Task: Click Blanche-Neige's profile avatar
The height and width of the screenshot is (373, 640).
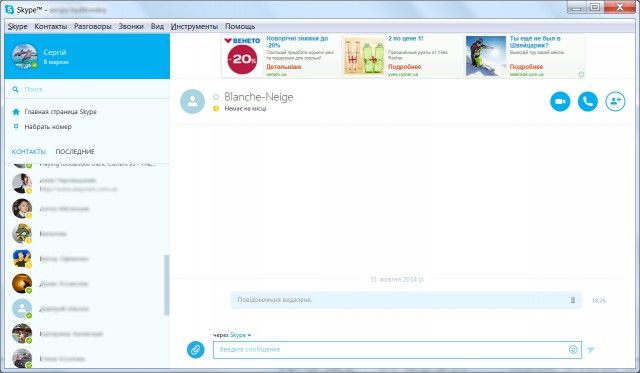Action: (192, 101)
